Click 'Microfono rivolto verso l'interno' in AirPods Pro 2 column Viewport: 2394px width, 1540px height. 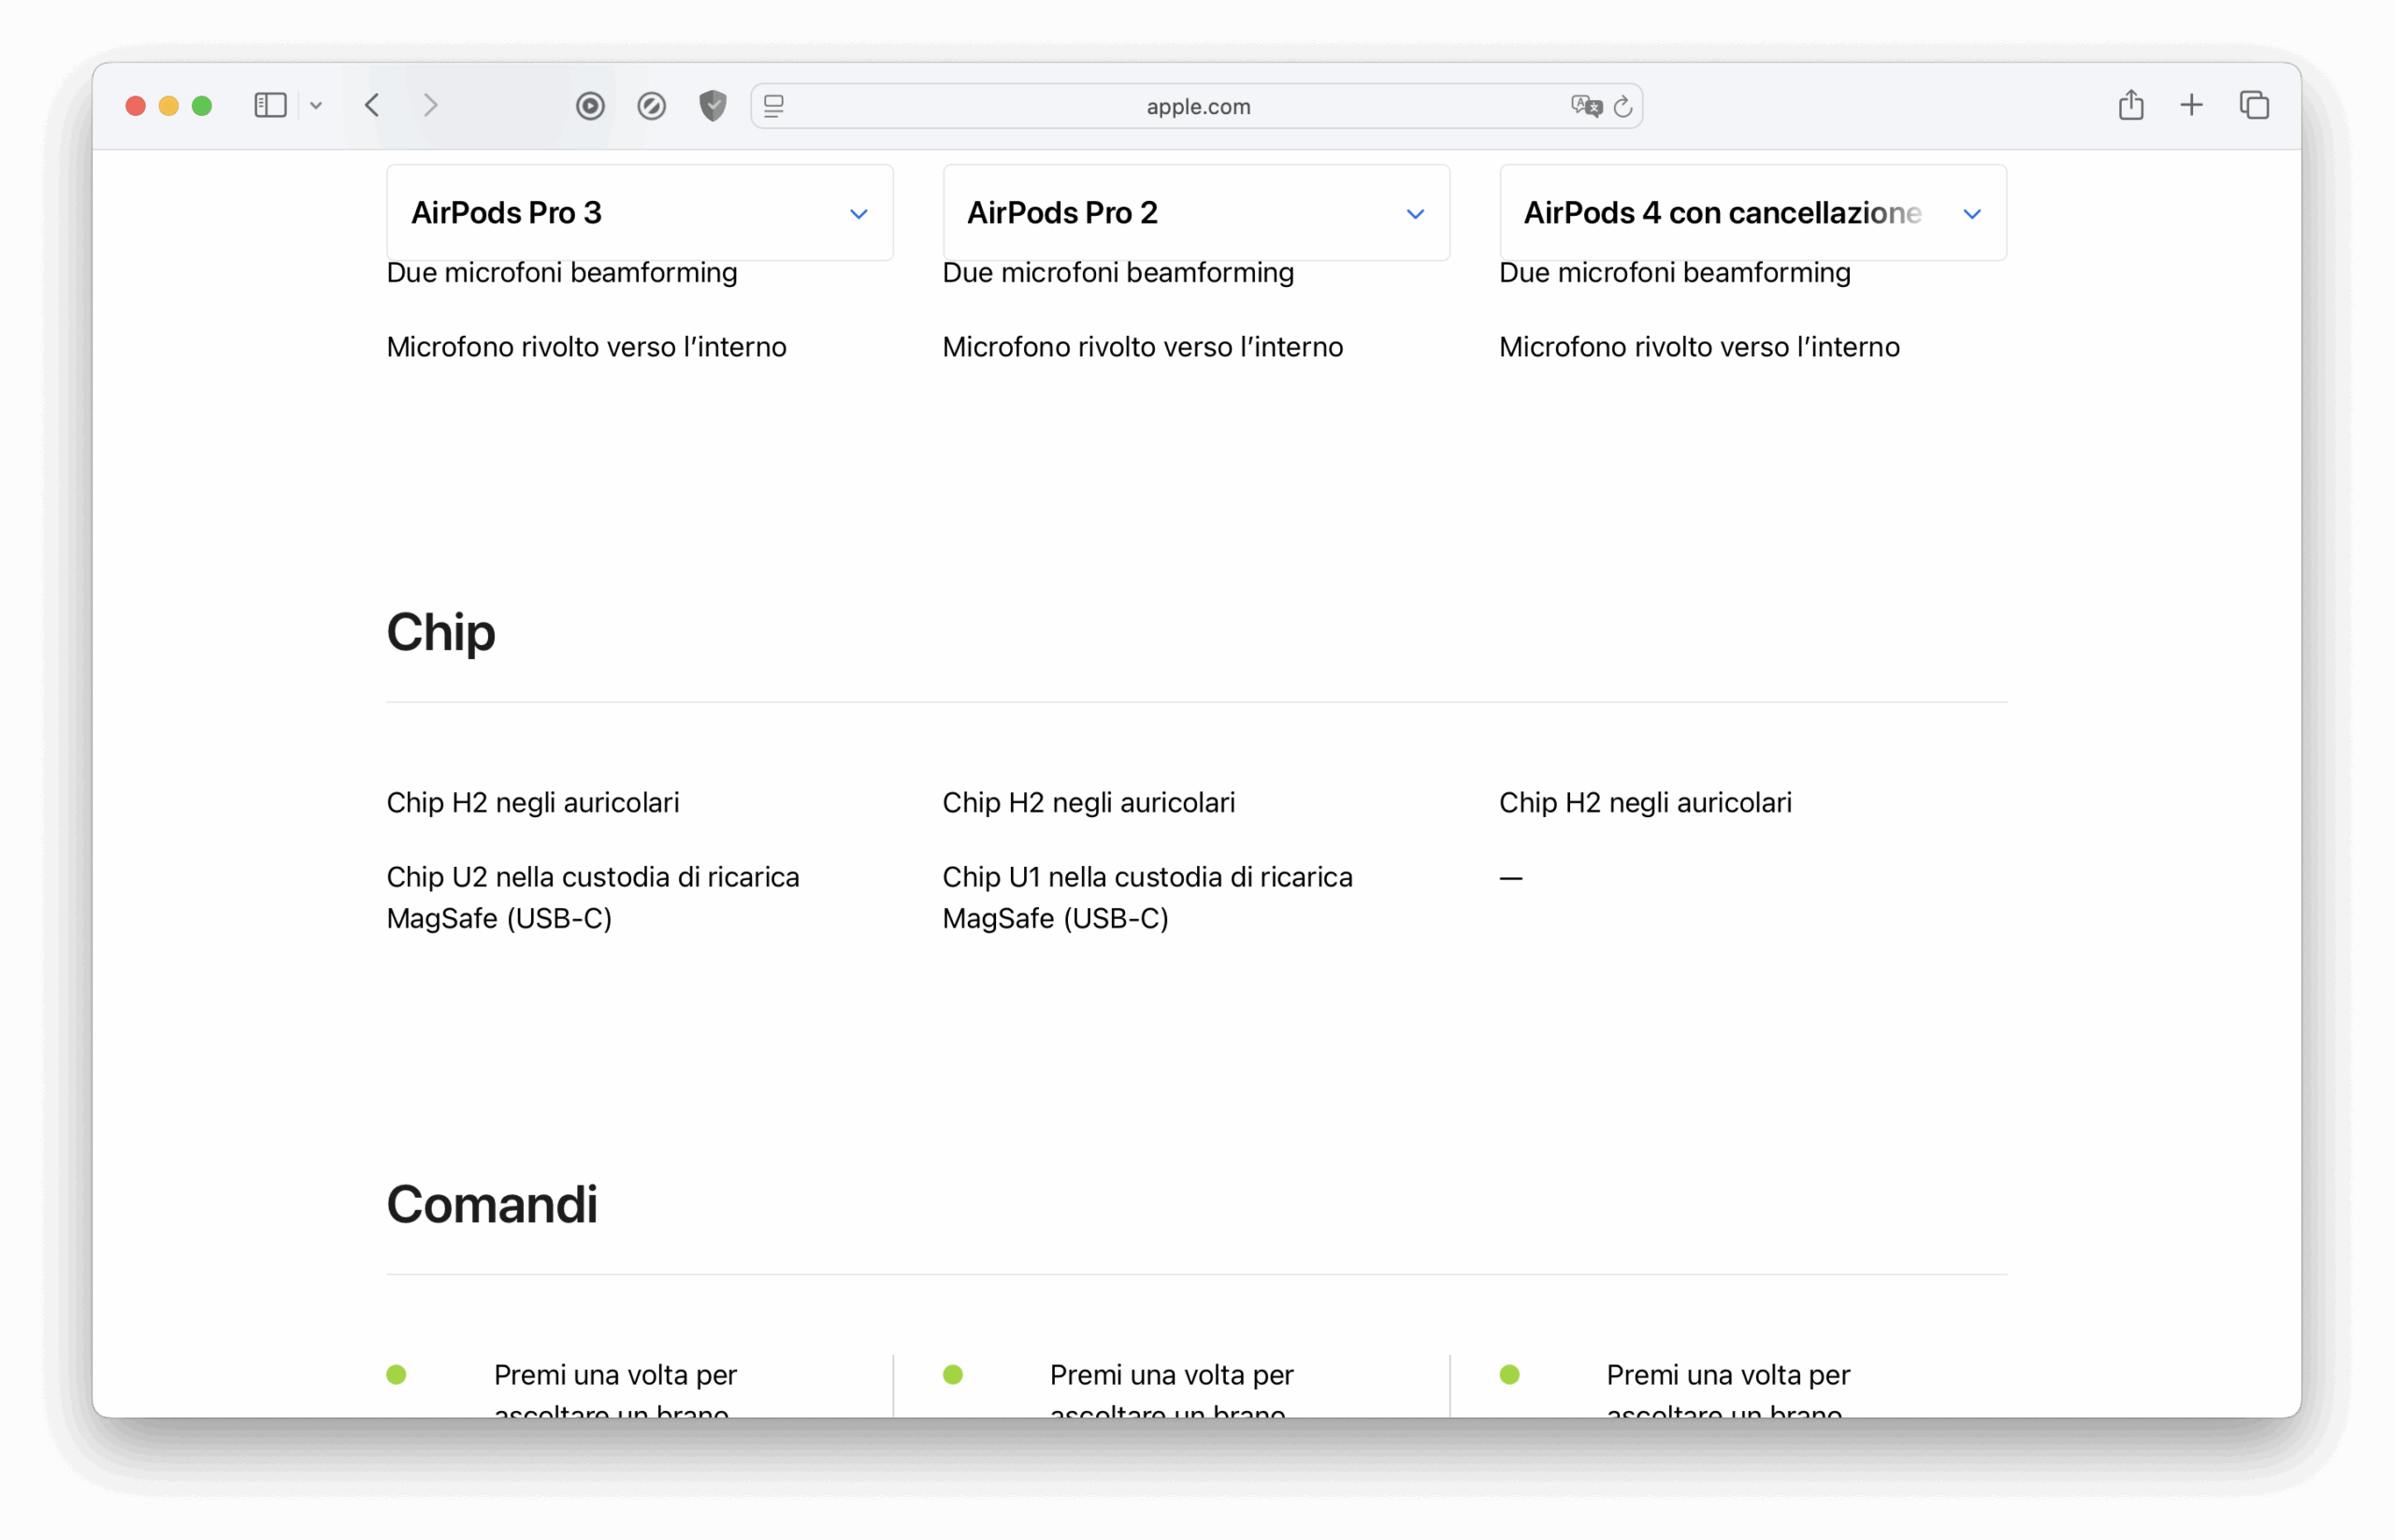[1143, 347]
